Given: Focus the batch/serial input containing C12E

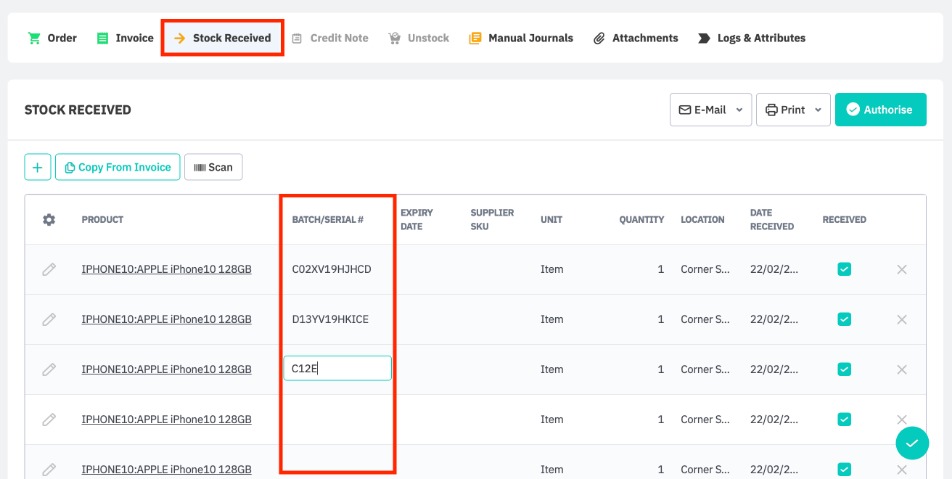Looking at the screenshot, I should click(x=338, y=369).
